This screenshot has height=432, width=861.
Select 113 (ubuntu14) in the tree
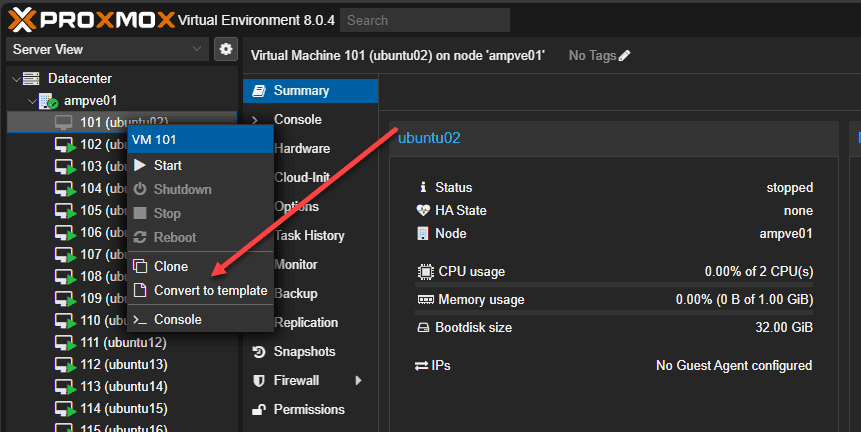pyautogui.click(x=122, y=386)
